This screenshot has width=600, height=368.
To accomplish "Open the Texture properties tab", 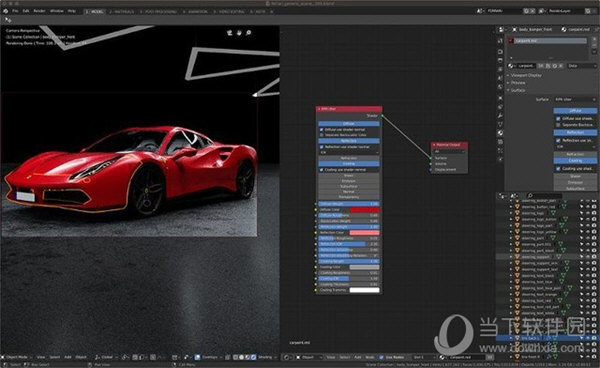I will pyautogui.click(x=500, y=142).
